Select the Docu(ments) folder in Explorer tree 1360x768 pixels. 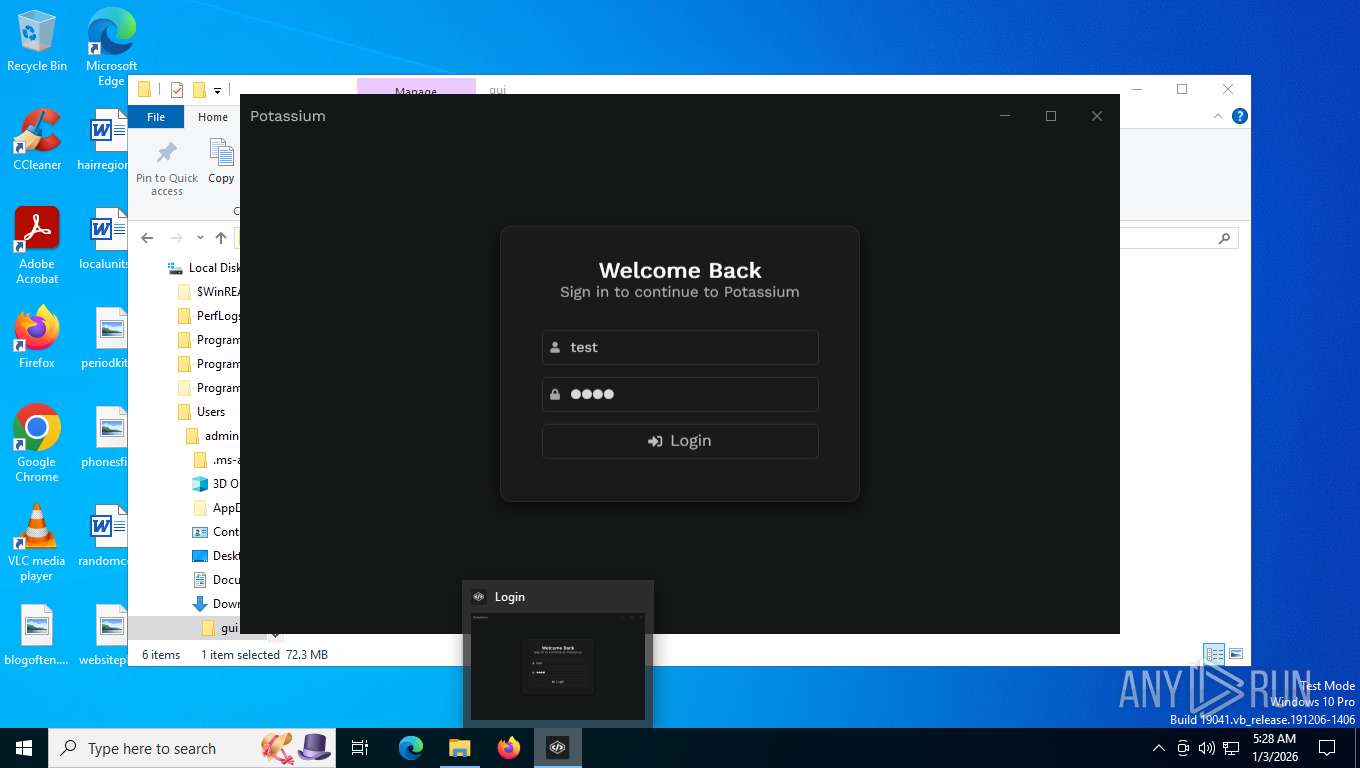216,580
